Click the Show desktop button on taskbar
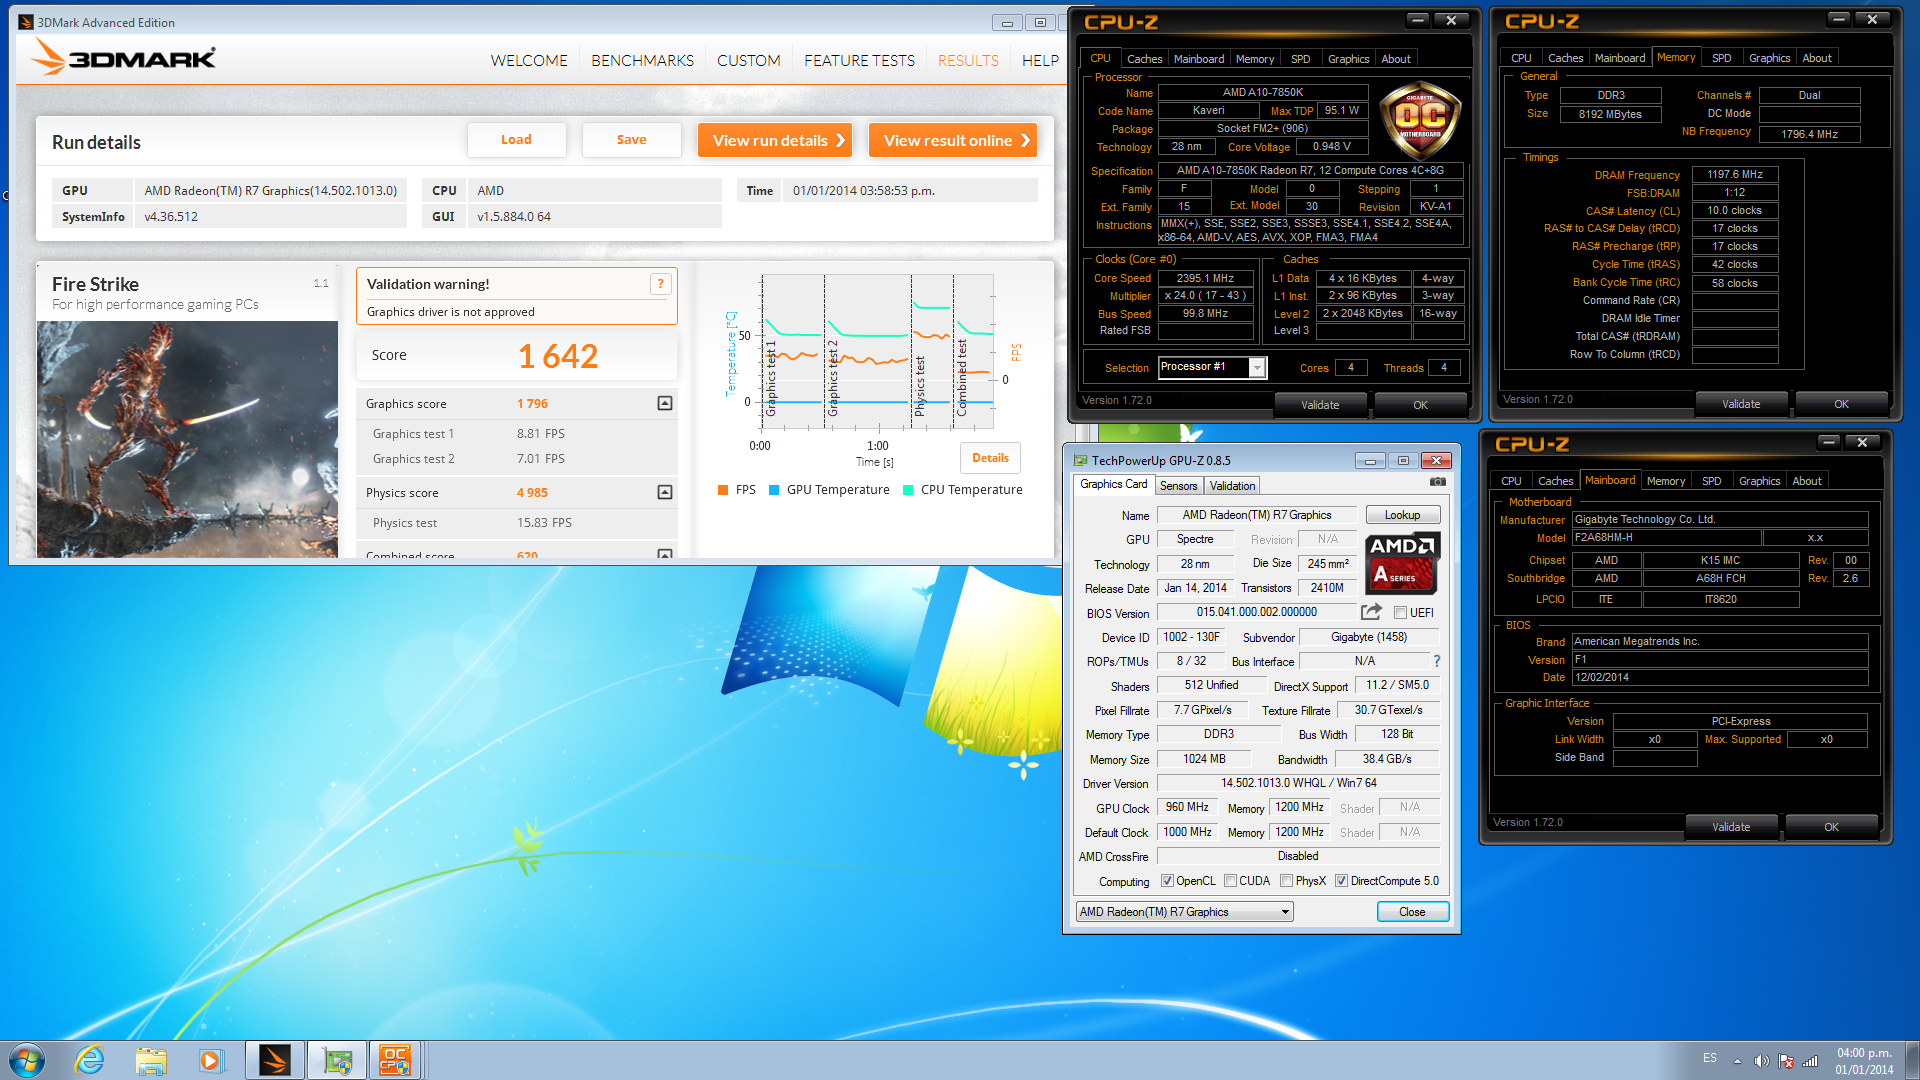This screenshot has height=1080, width=1920. point(1911,1060)
